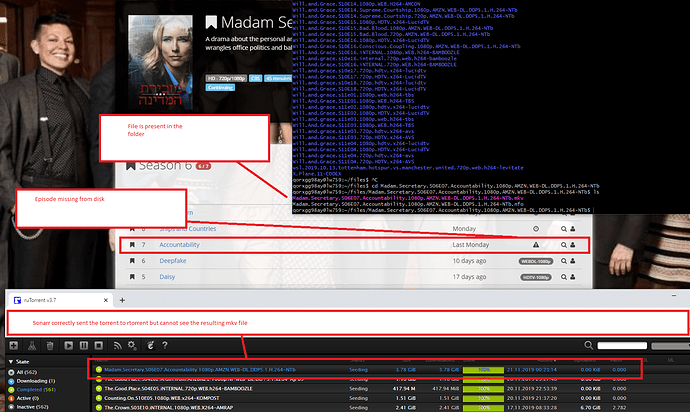This screenshot has width=690, height=412.
Task: Open the Ships and Countries episode link
Action: 187,229
